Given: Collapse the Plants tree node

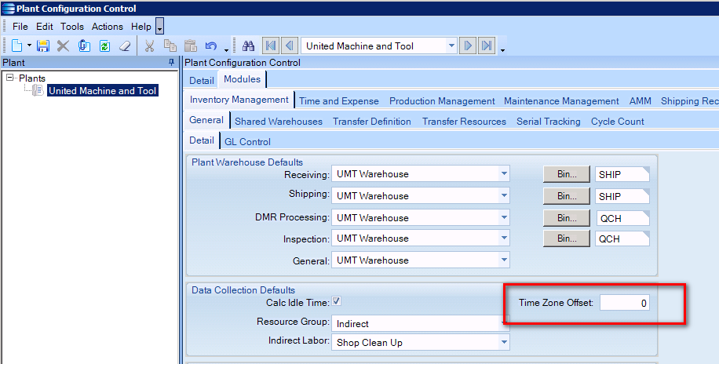Looking at the screenshot, I should (x=10, y=78).
